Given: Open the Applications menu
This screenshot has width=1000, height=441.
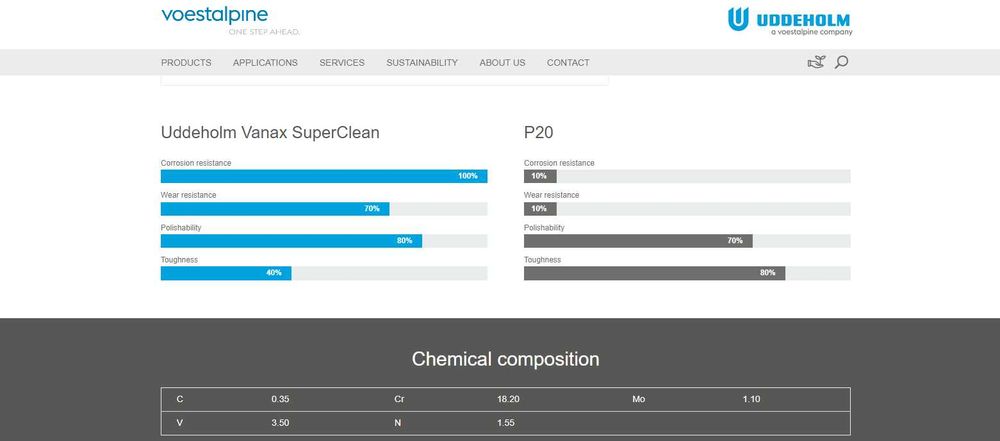Looking at the screenshot, I should click(265, 62).
